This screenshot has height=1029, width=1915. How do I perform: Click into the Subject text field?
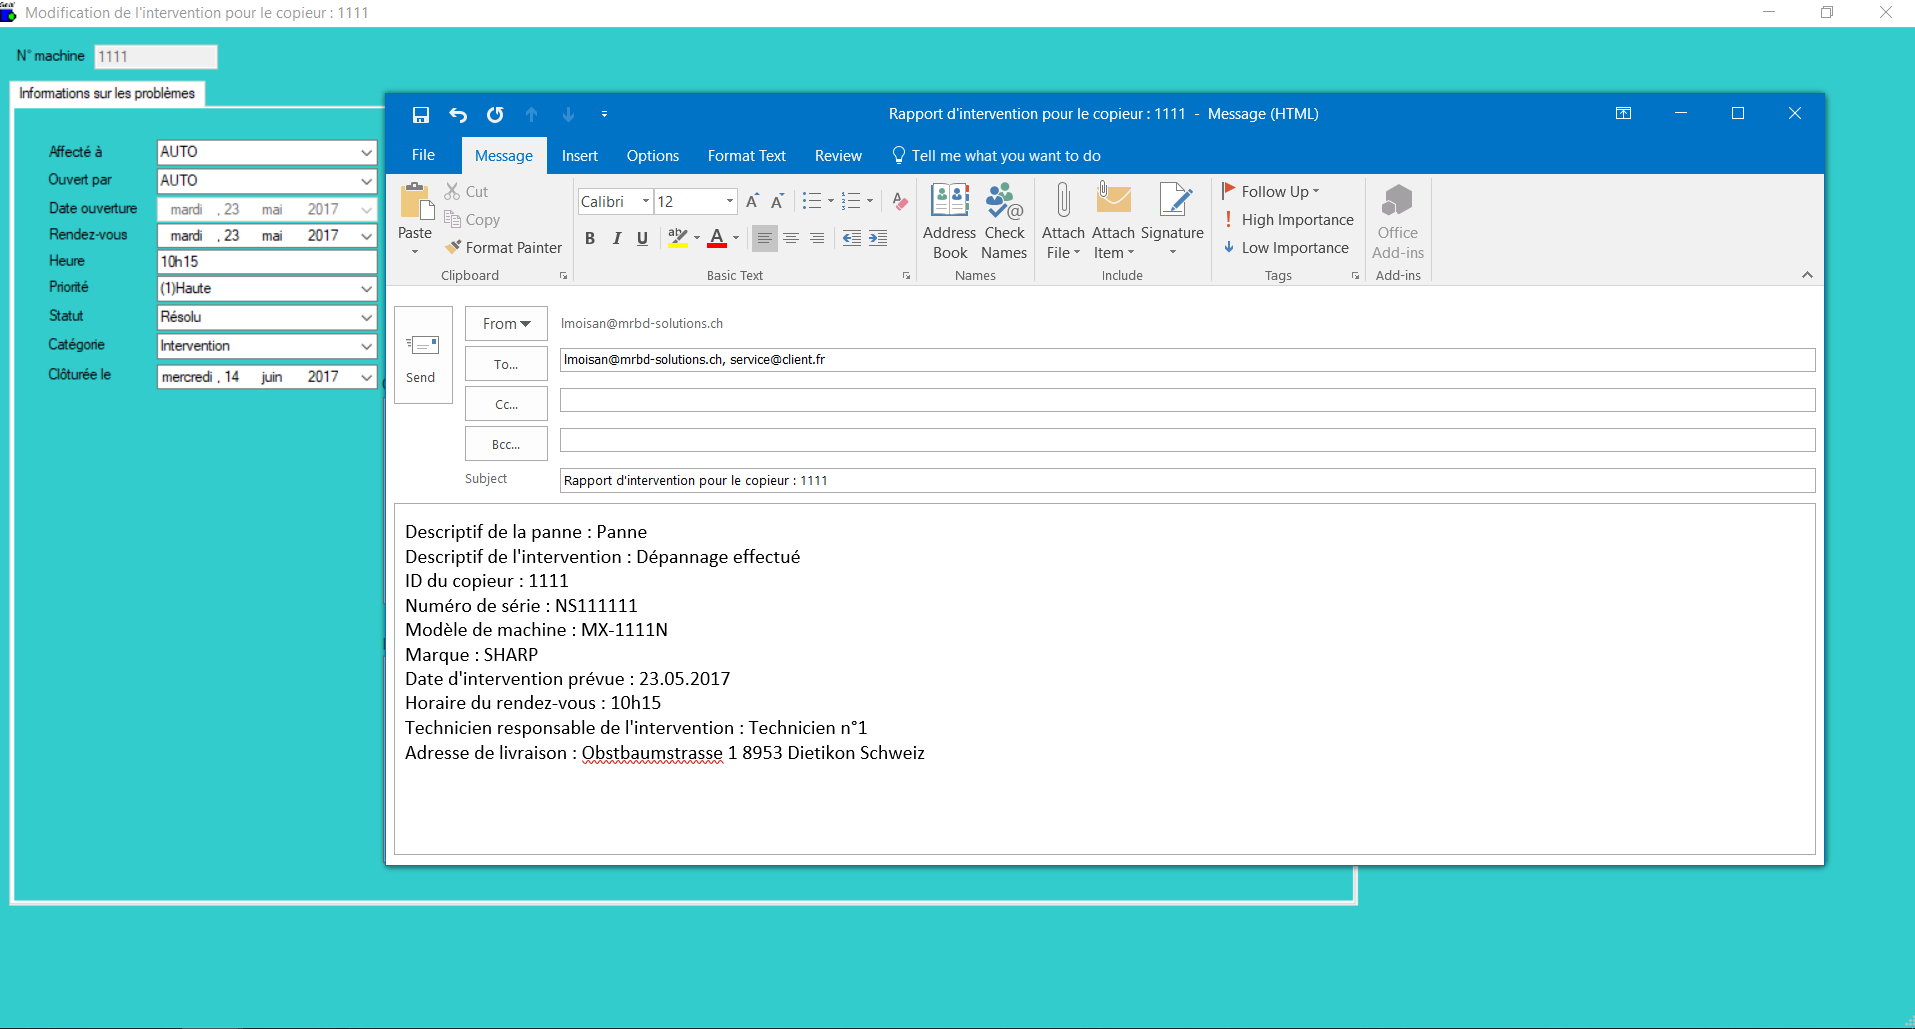click(1186, 481)
